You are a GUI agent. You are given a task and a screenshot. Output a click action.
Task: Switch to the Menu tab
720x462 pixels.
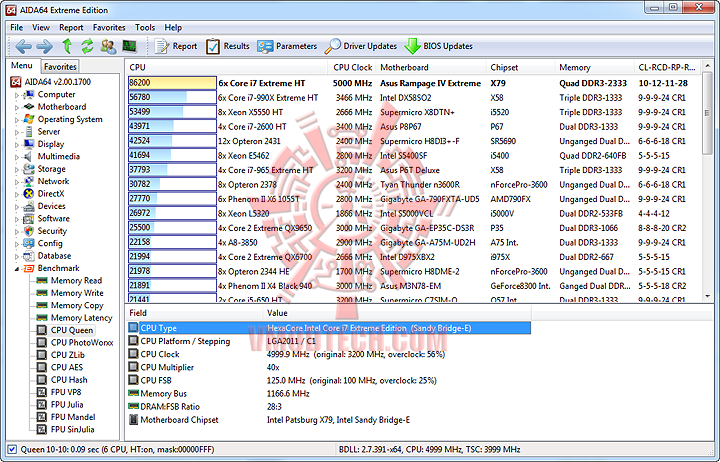[22, 66]
